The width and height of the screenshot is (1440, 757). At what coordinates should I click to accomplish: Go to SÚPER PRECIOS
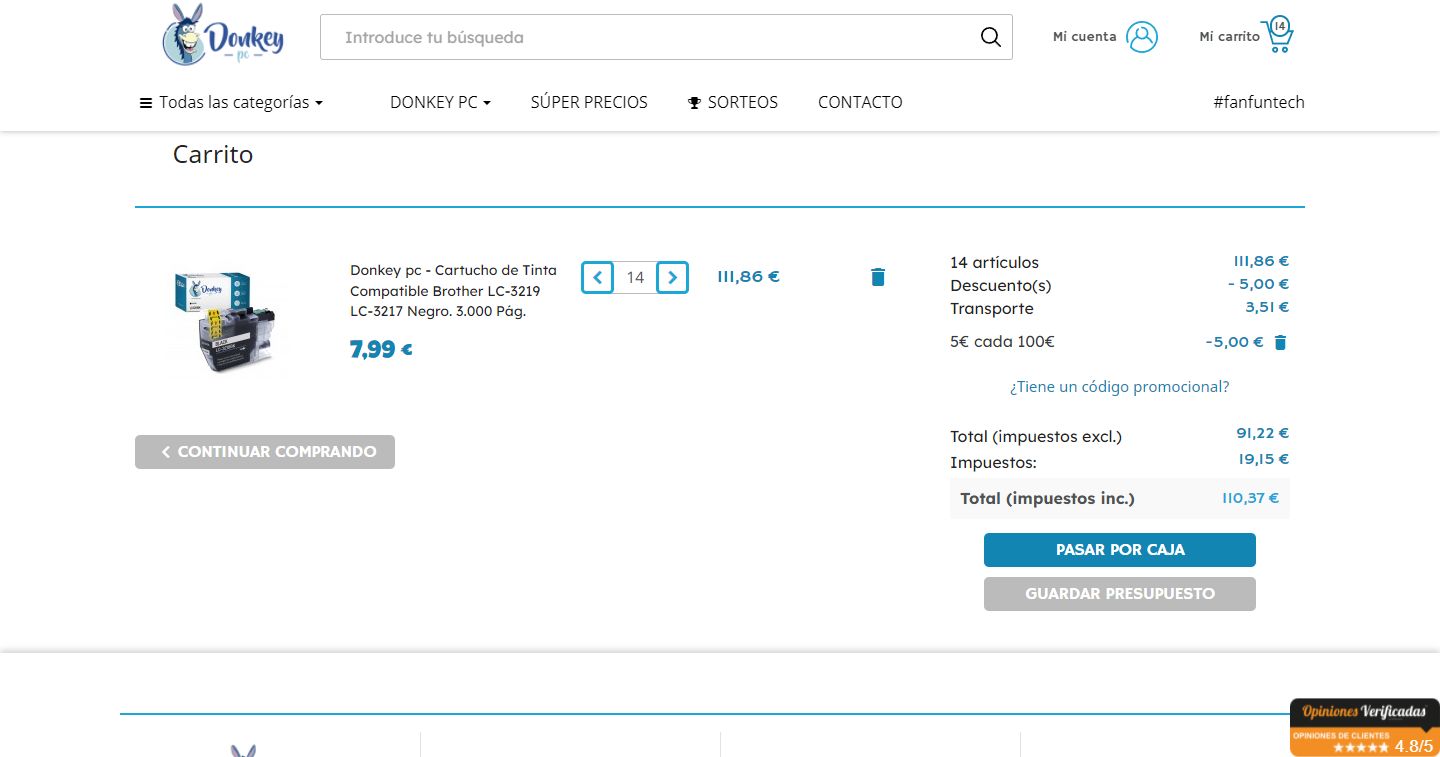click(589, 102)
